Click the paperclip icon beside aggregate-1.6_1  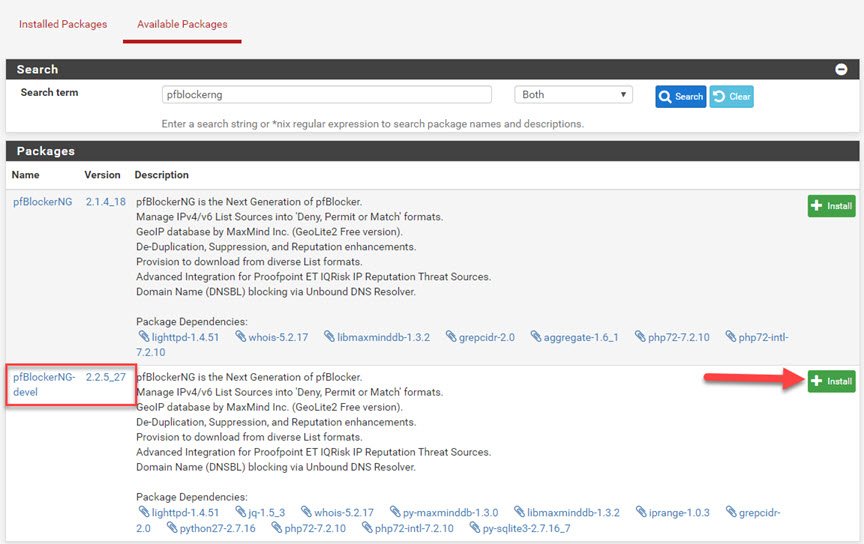pos(536,336)
